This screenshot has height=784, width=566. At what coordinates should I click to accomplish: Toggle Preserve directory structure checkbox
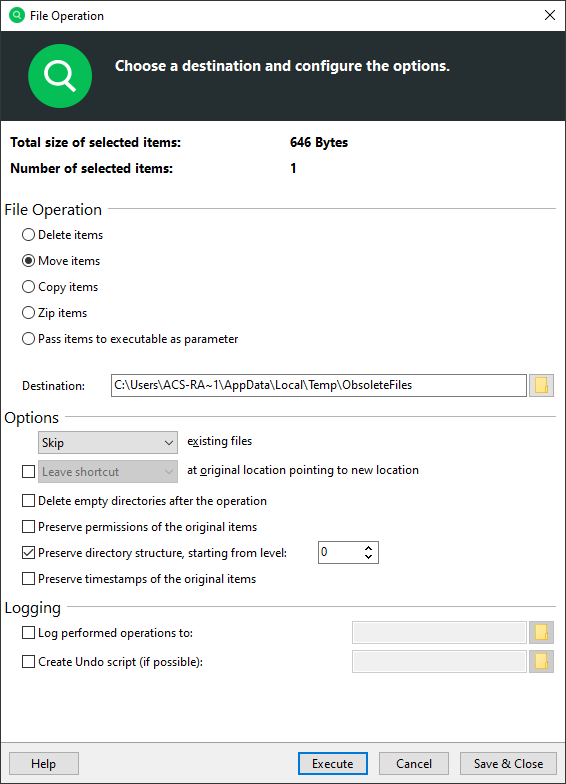click(x=28, y=552)
